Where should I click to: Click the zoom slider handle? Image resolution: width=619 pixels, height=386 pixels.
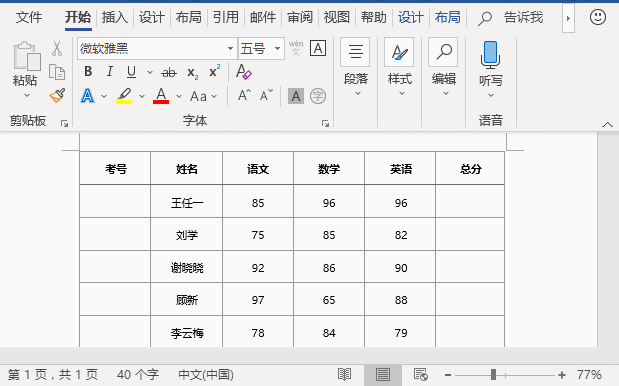[x=493, y=375]
